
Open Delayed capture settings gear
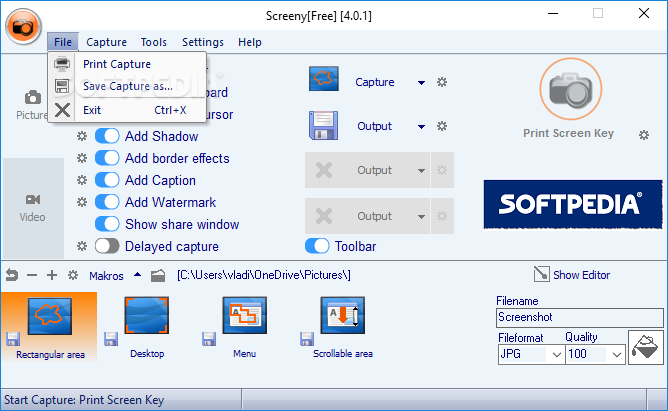click(x=82, y=246)
